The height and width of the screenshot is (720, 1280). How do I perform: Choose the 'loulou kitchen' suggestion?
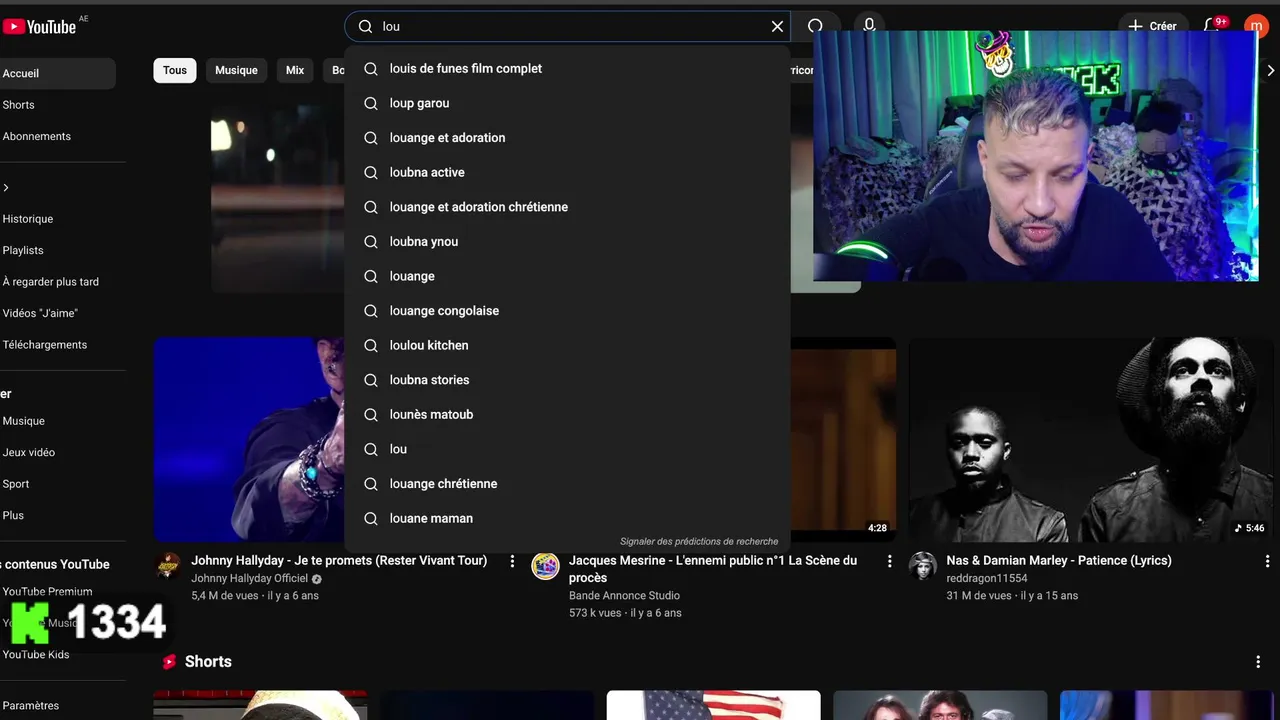(567, 345)
